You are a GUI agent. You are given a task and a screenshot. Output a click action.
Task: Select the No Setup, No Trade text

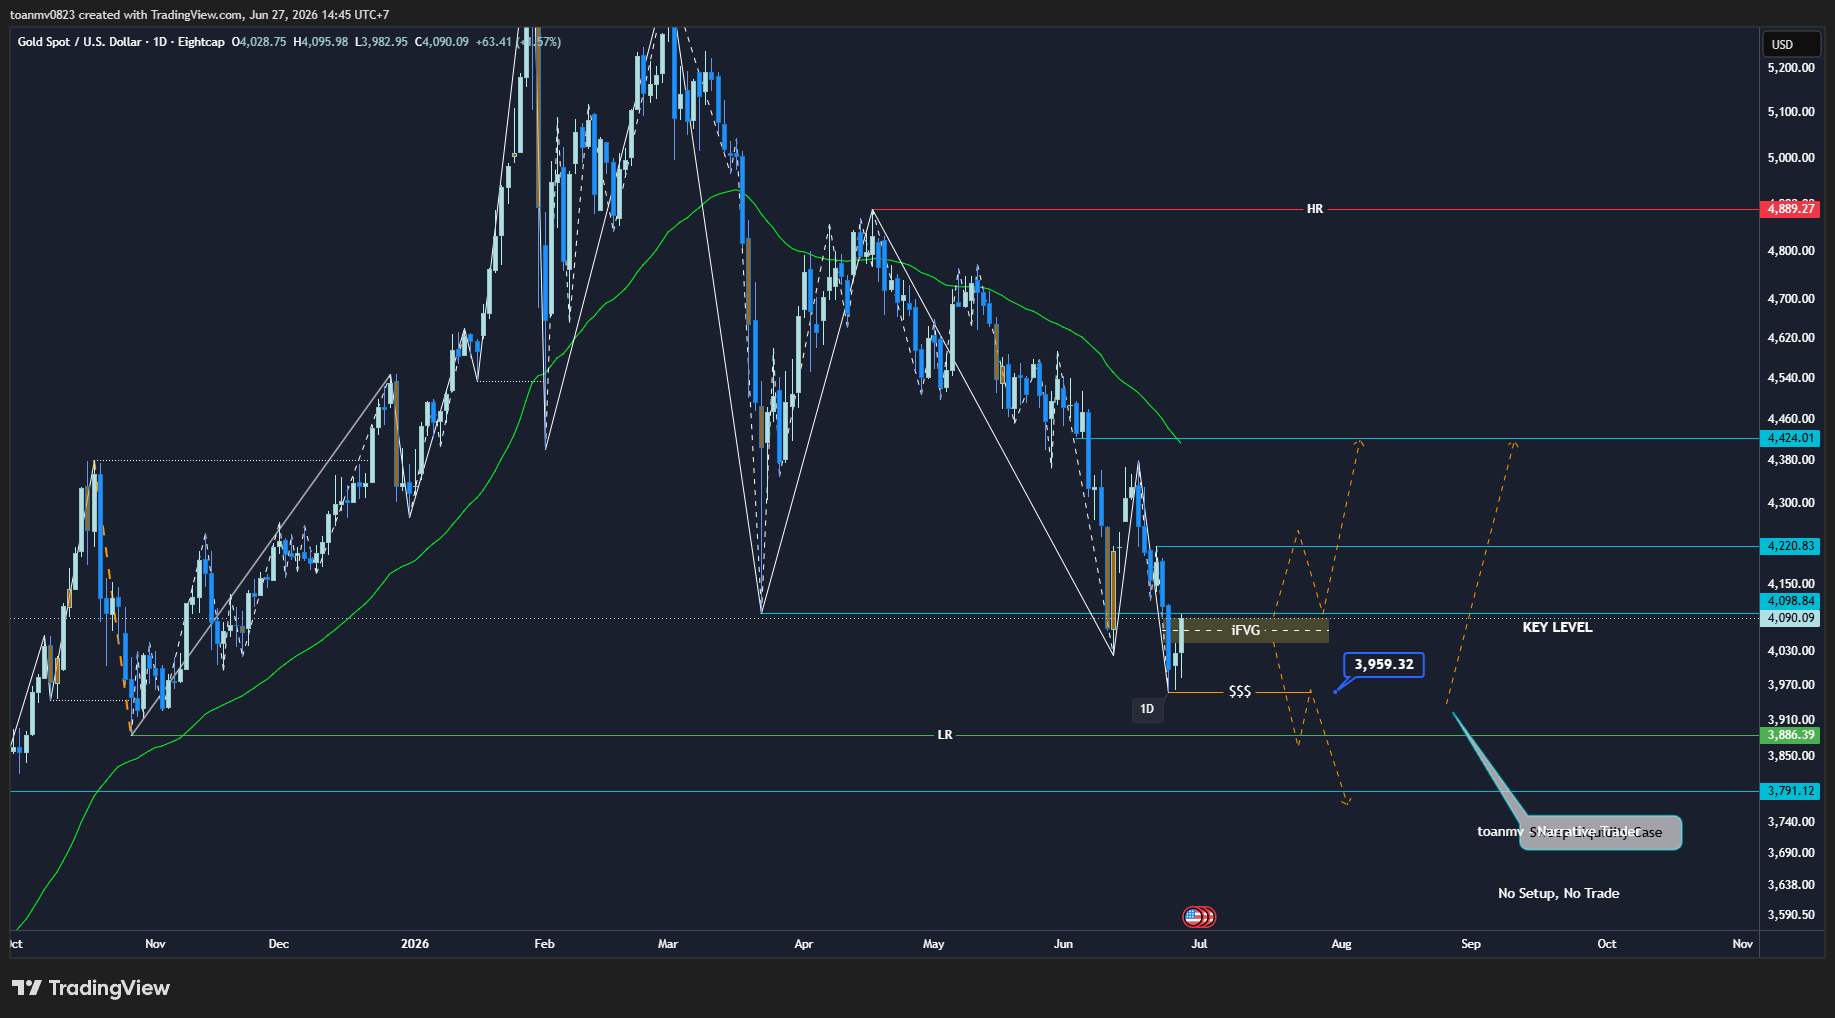1558,893
